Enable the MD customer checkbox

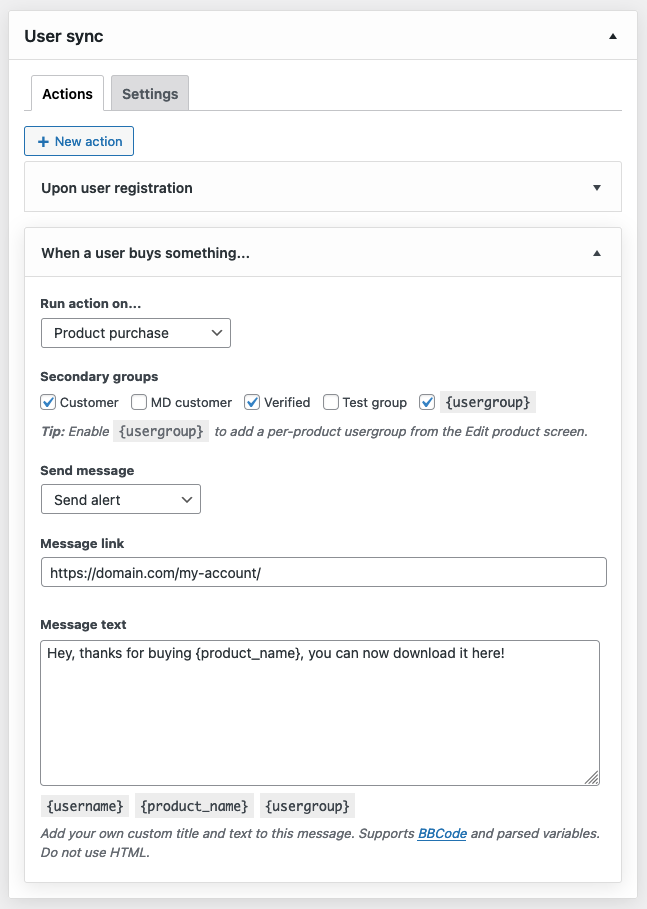point(139,402)
